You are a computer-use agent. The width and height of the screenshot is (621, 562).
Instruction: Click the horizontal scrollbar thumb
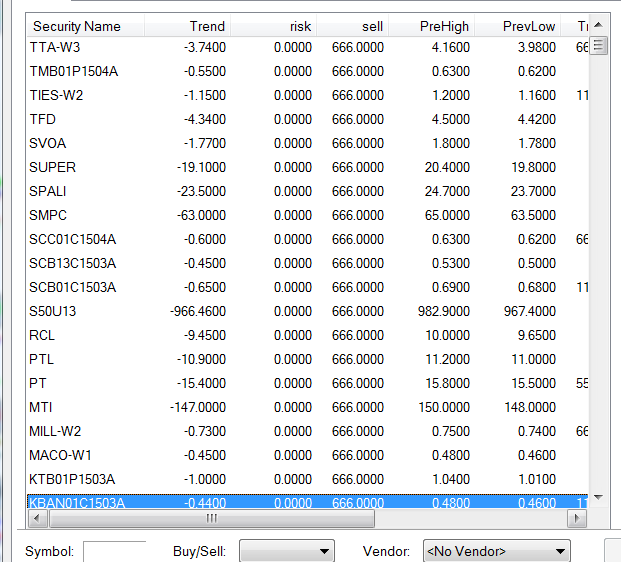click(212, 518)
